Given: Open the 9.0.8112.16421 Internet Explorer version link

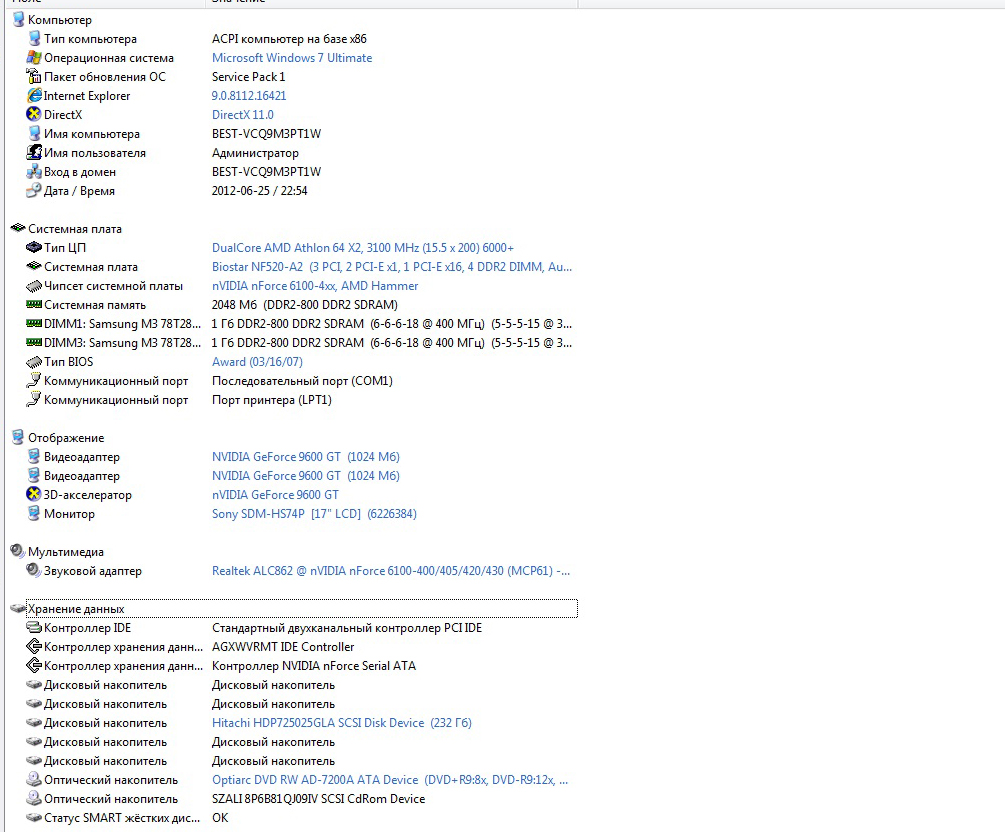Looking at the screenshot, I should [249, 96].
